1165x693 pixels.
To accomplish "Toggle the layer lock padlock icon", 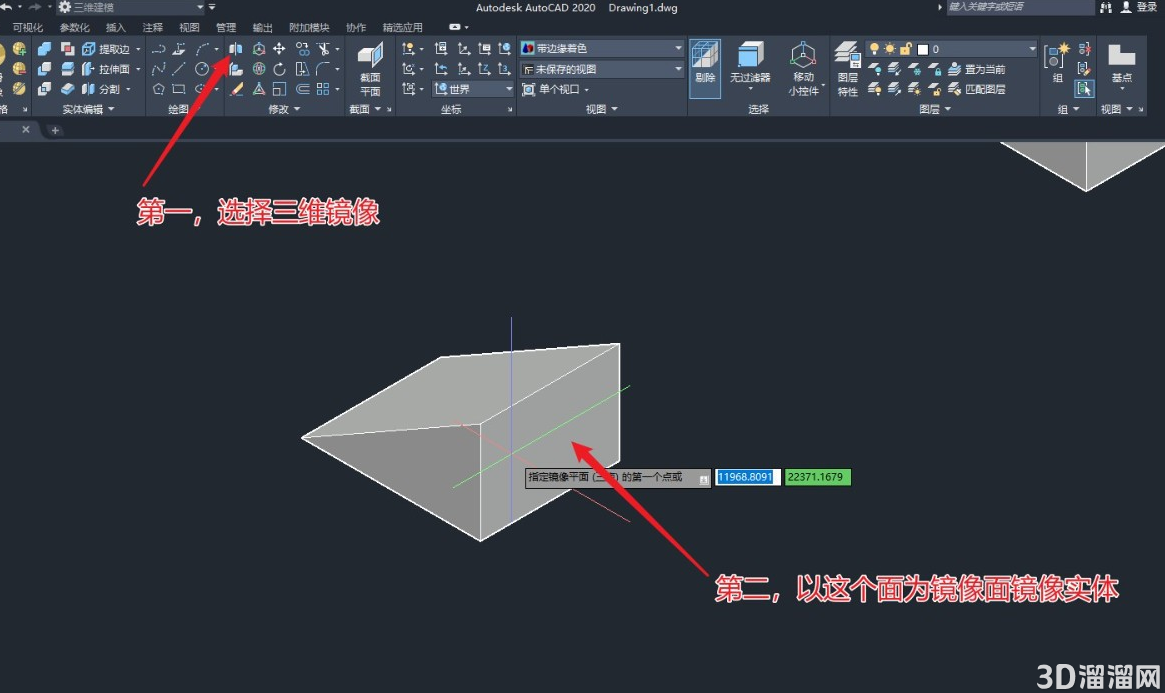I will tap(905, 48).
